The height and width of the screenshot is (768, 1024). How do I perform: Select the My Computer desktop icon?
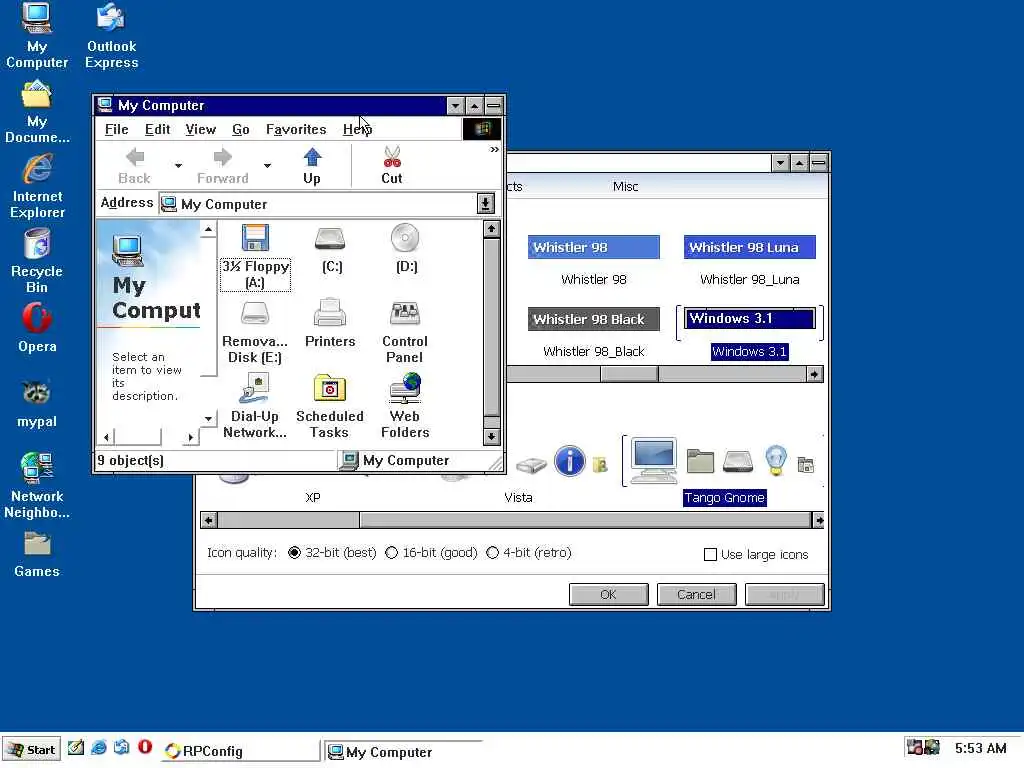coord(37,35)
